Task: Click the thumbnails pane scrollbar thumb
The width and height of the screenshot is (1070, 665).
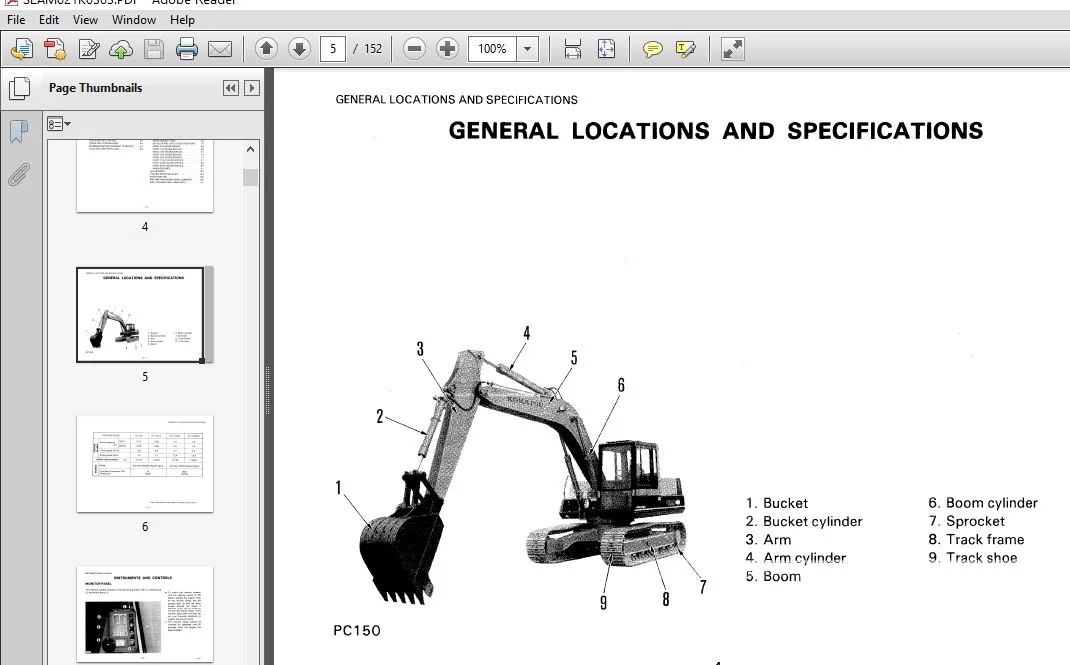Action: (250, 177)
